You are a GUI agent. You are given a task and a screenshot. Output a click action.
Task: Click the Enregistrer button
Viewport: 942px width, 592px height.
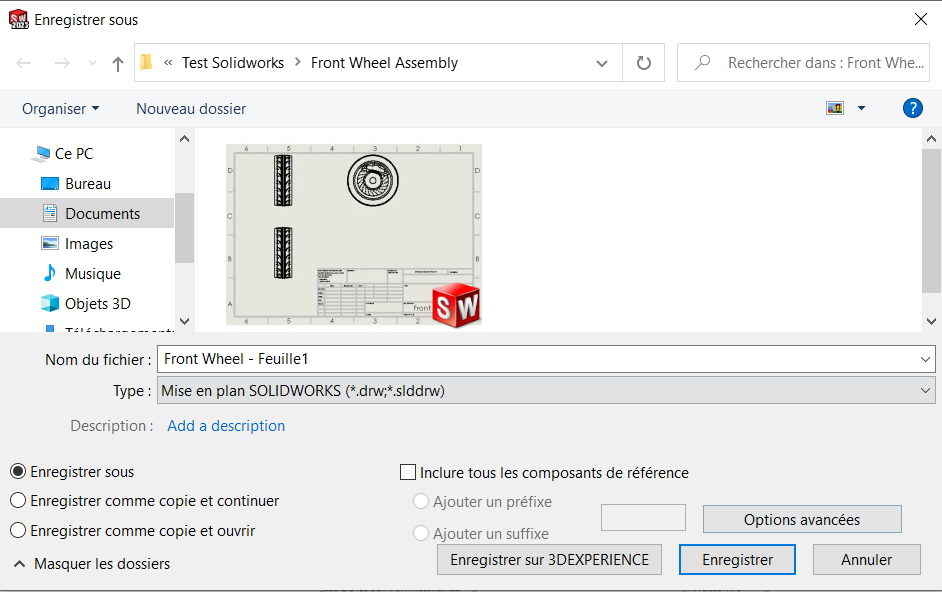(737, 560)
